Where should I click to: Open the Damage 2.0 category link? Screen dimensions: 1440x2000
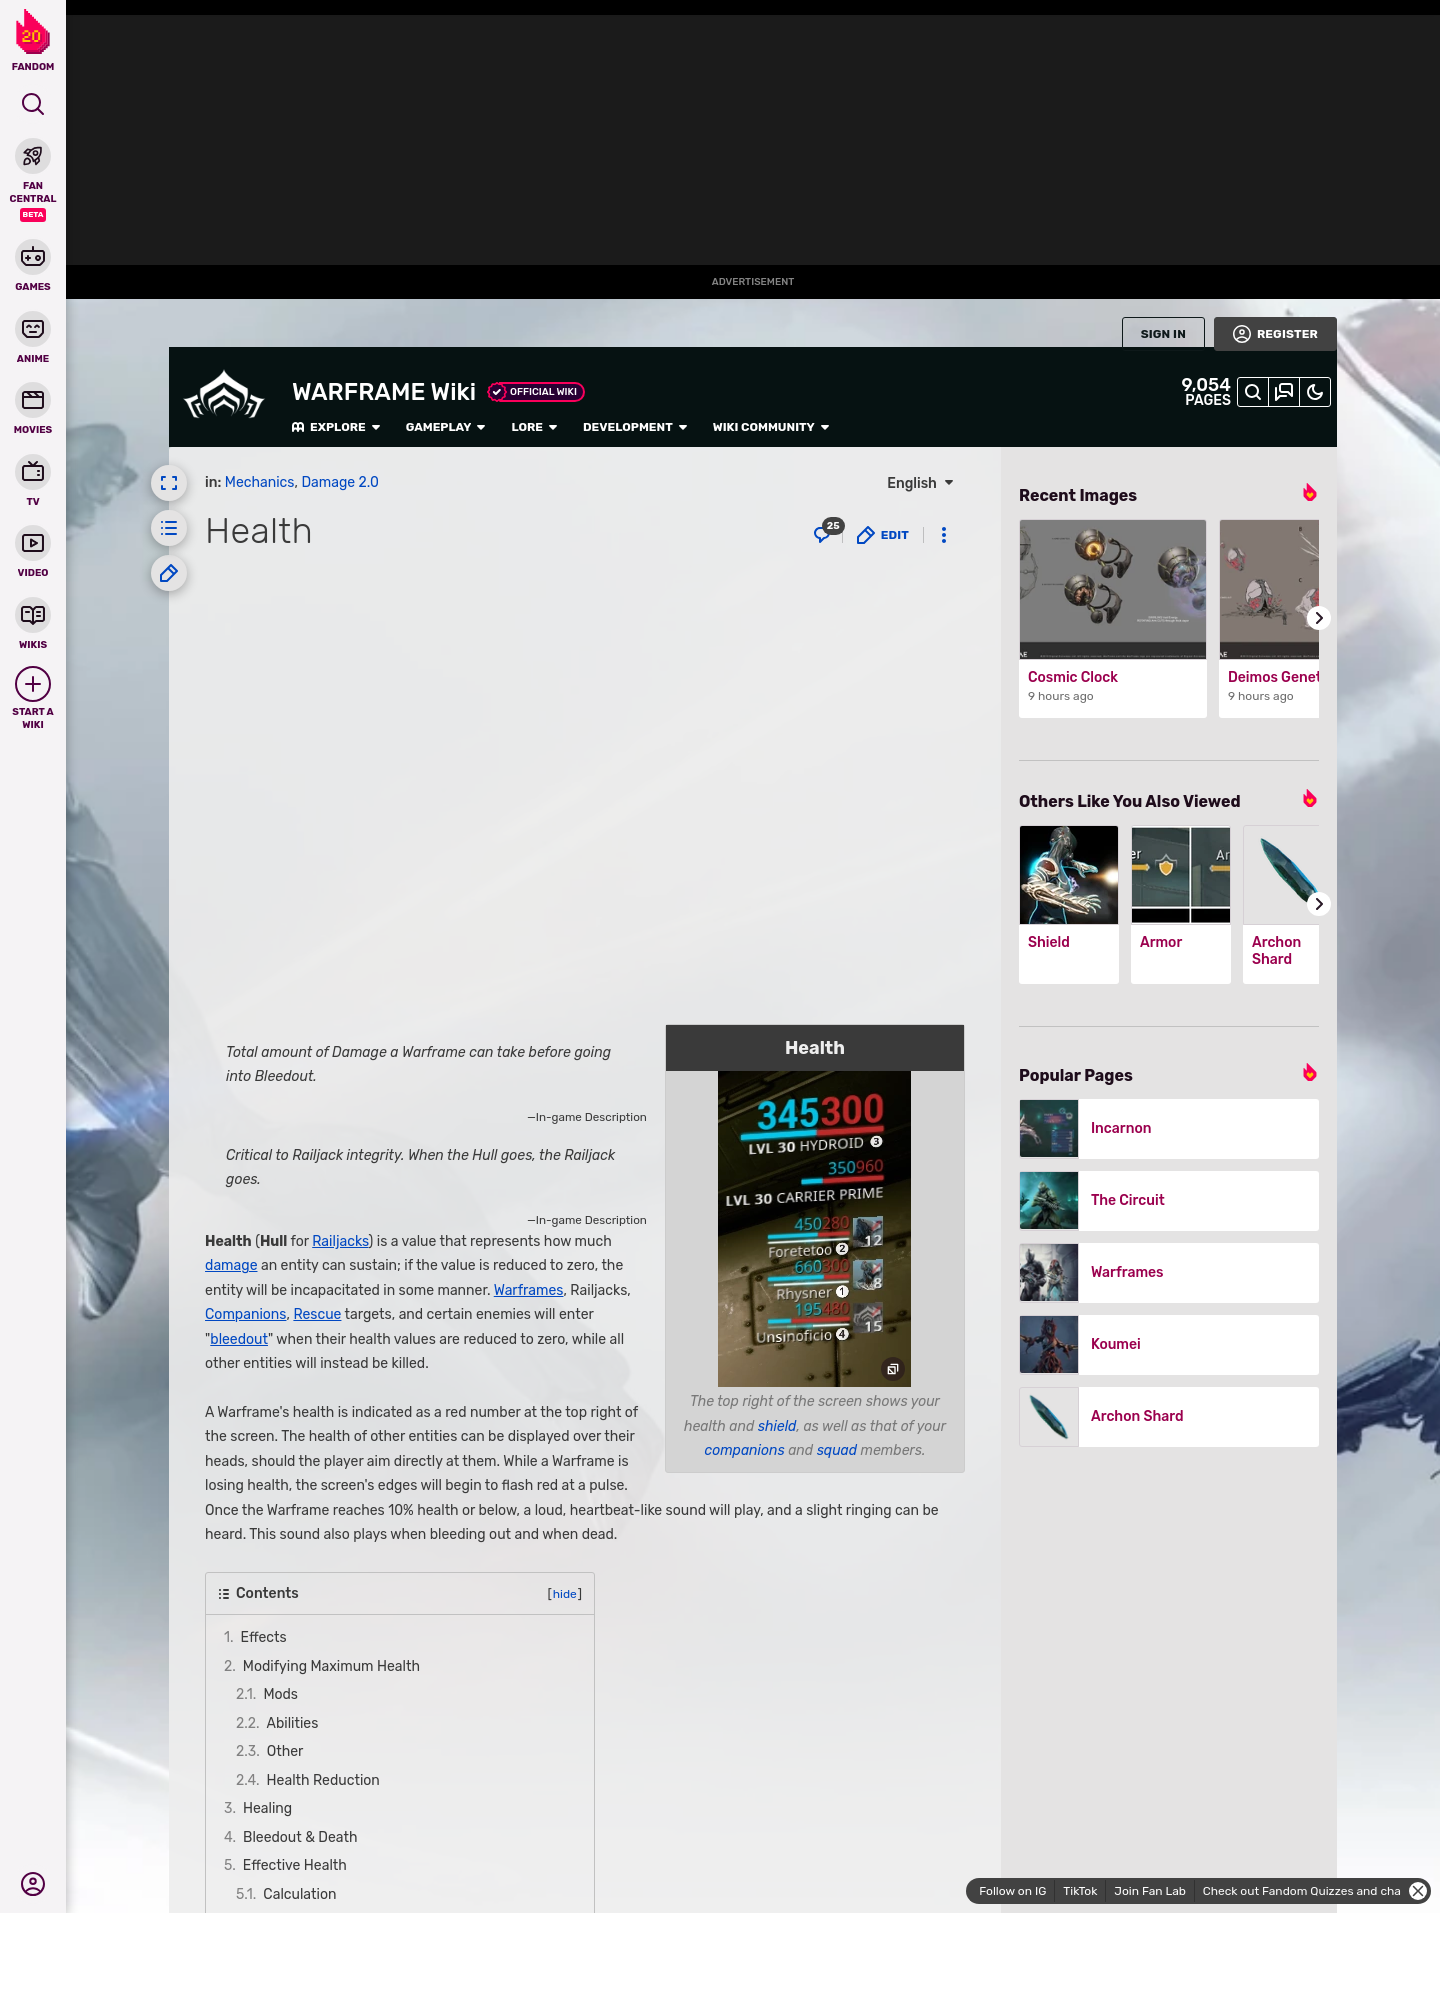340,482
